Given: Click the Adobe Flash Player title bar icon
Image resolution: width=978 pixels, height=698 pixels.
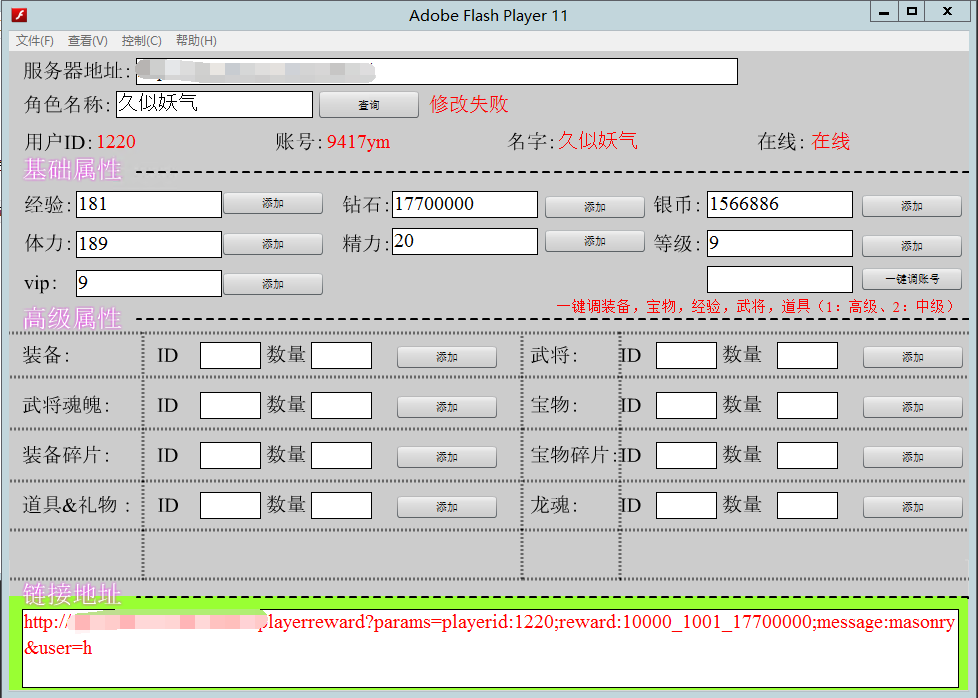Looking at the screenshot, I should pos(18,15).
